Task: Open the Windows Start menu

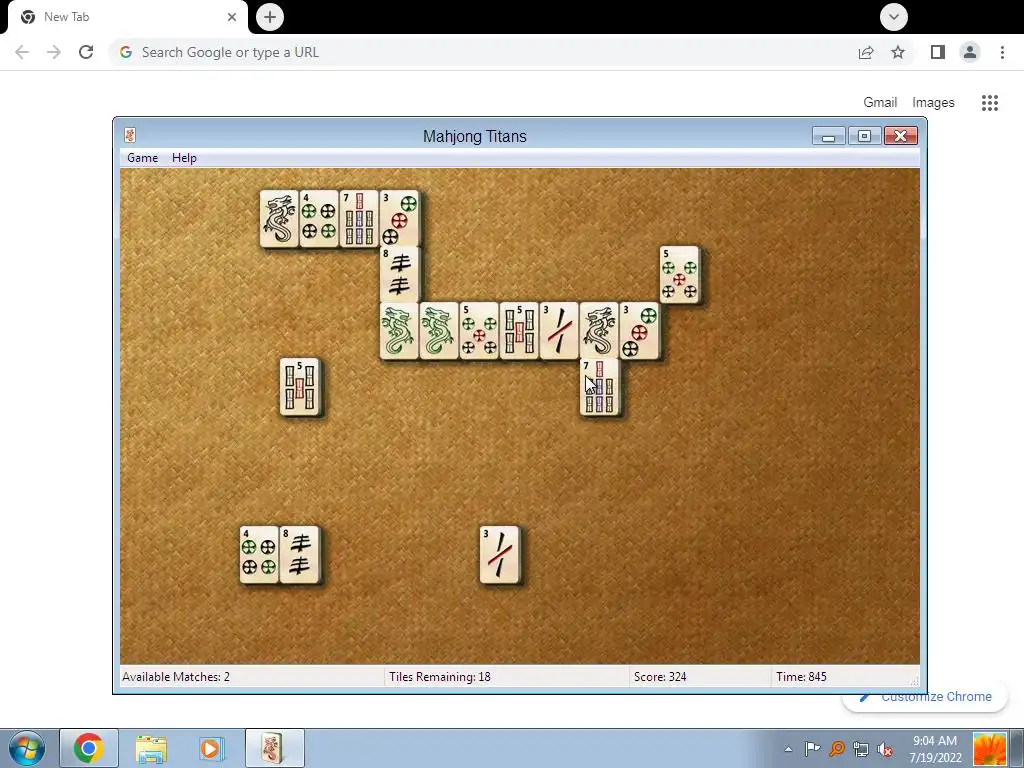Action: click(27, 748)
